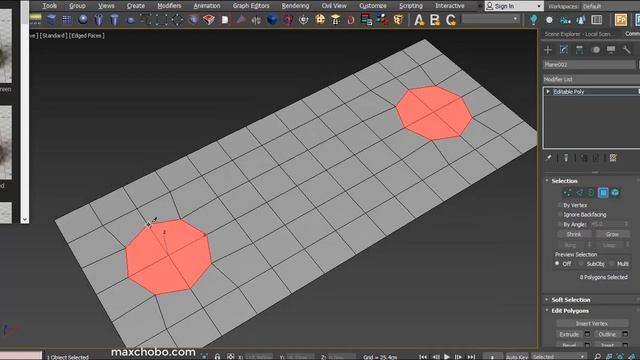
Task: Select Polygon sub-object level icon
Action: (603, 193)
